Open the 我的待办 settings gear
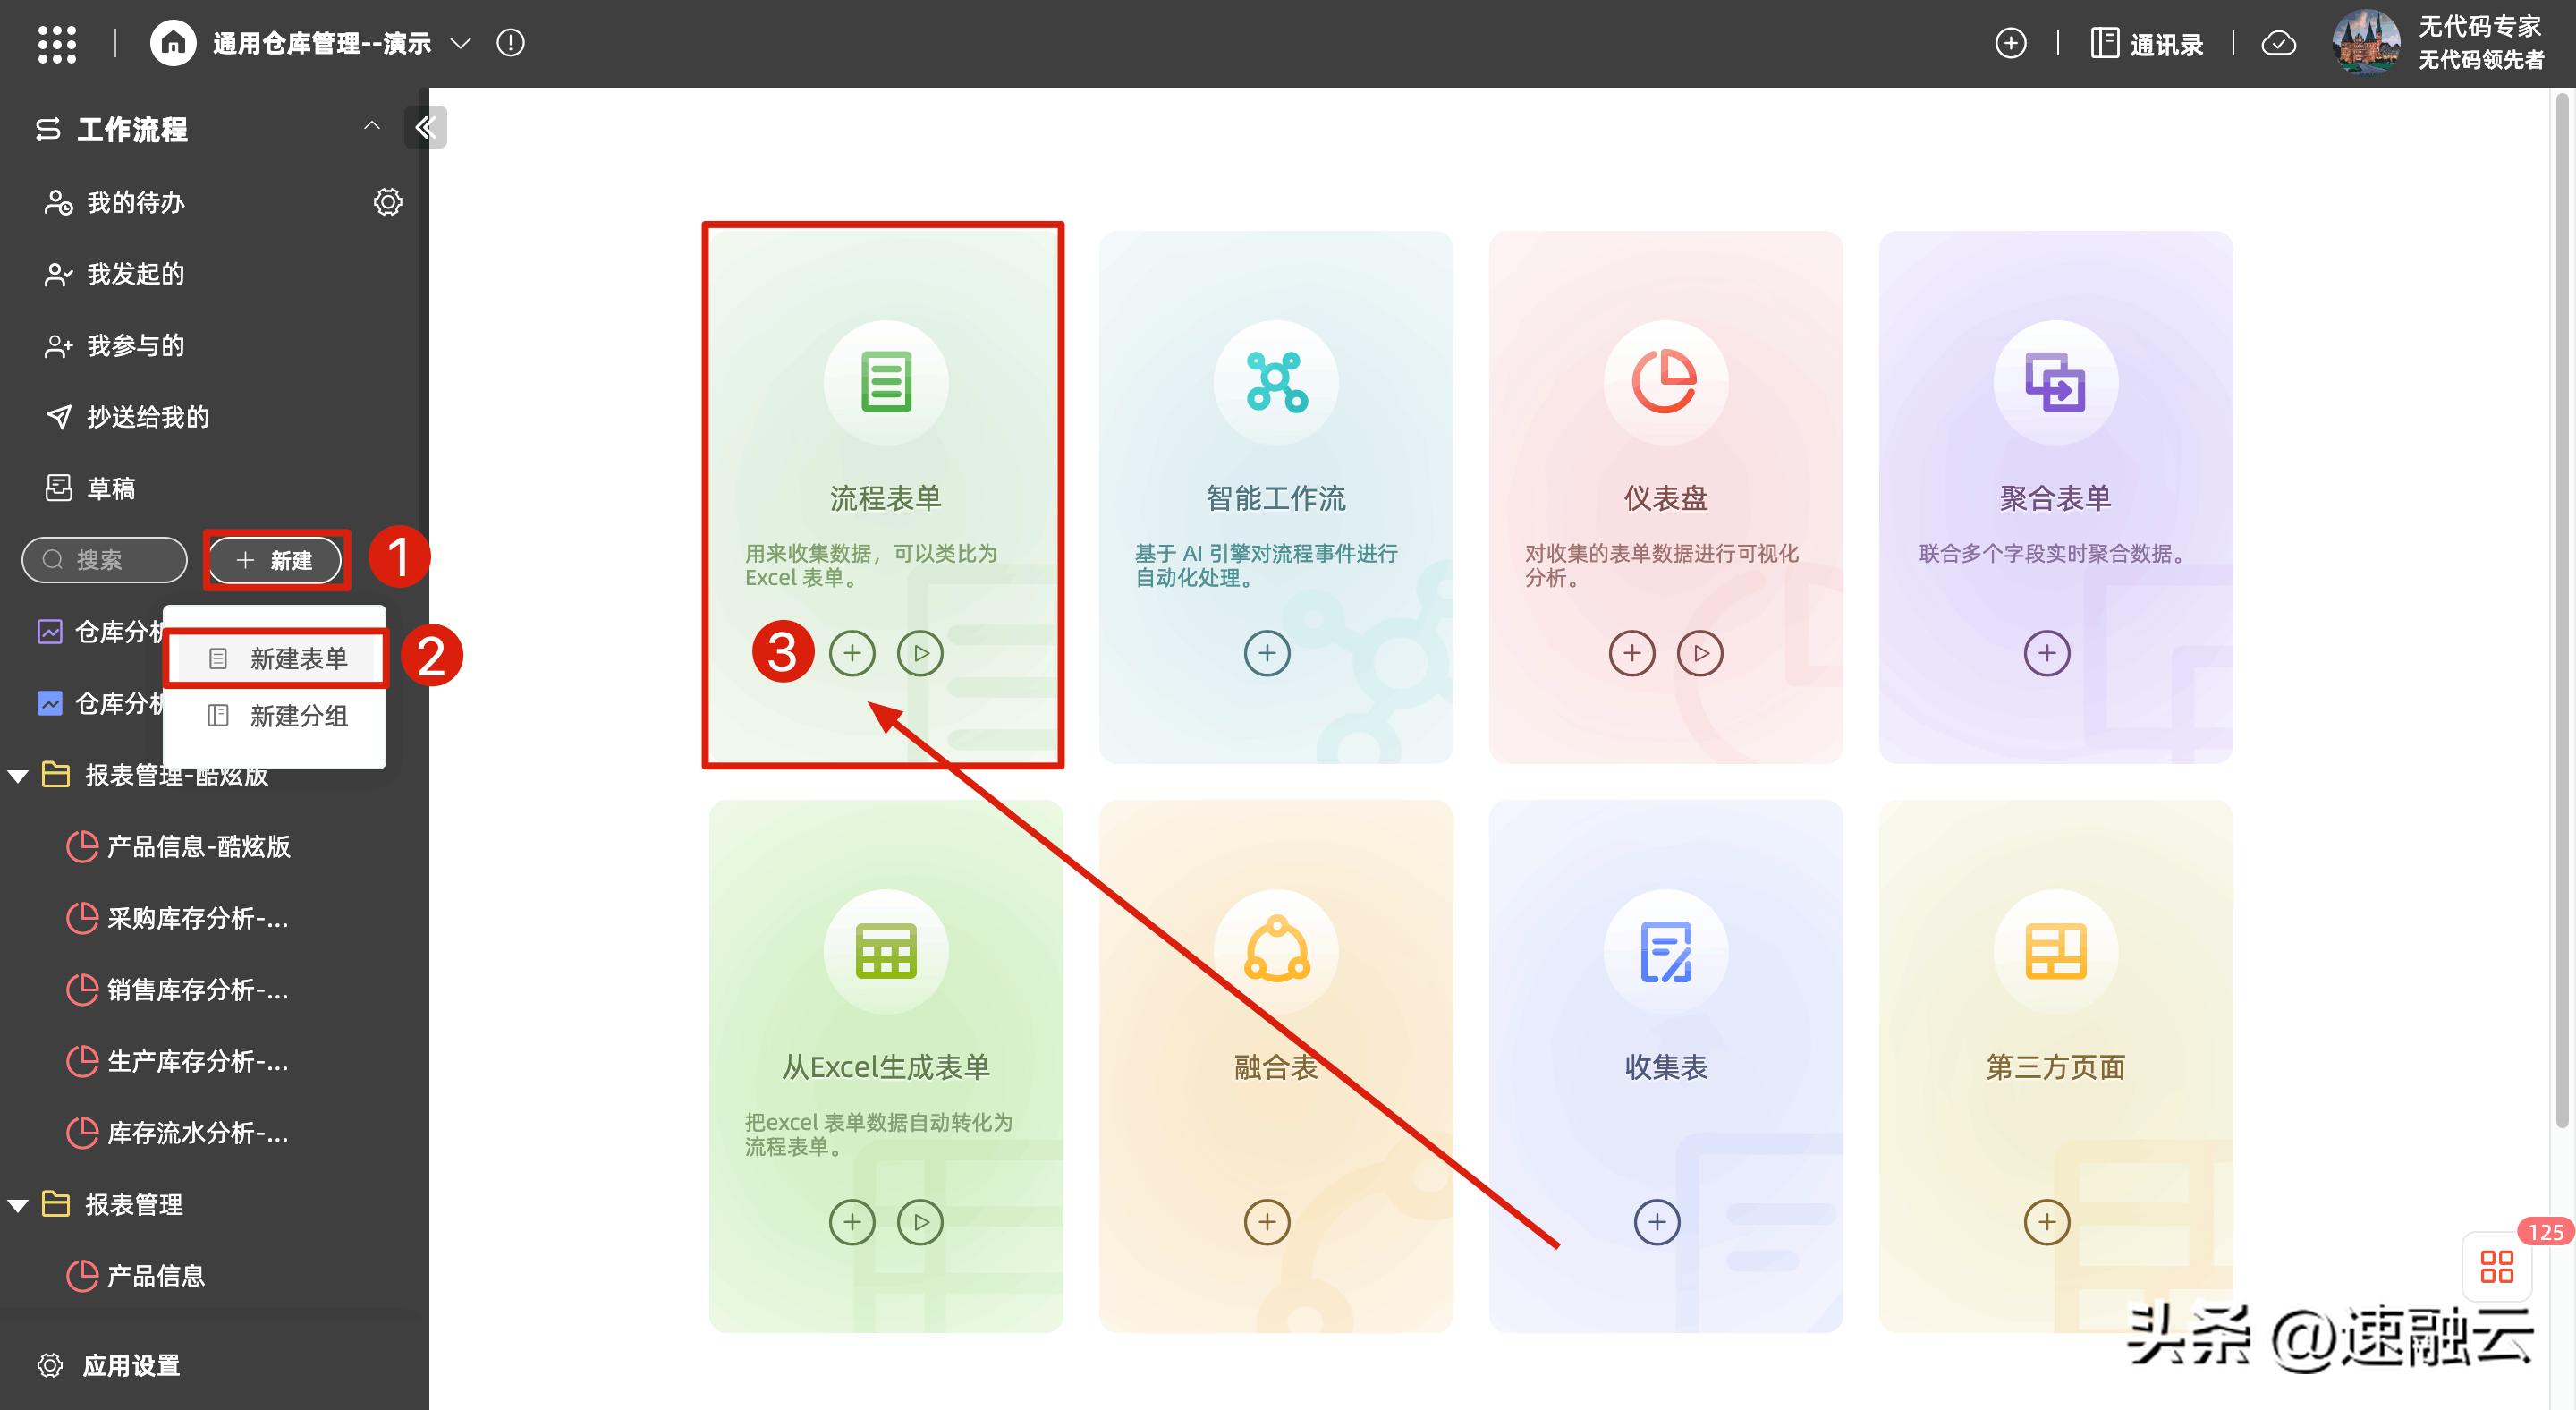Screen dimensions: 2576x1410 388,201
